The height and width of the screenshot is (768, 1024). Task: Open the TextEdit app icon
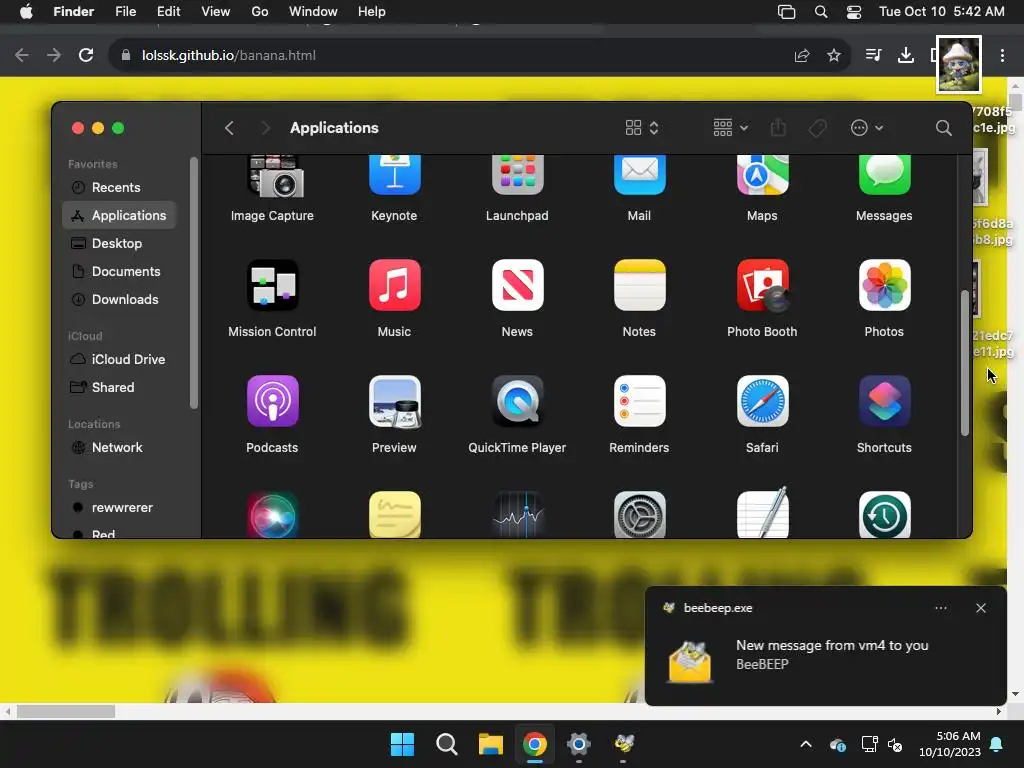coord(762,513)
